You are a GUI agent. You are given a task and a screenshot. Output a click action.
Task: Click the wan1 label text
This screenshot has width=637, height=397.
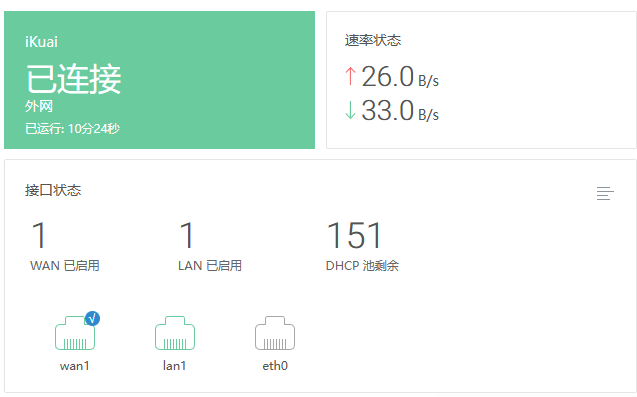pyautogui.click(x=74, y=366)
